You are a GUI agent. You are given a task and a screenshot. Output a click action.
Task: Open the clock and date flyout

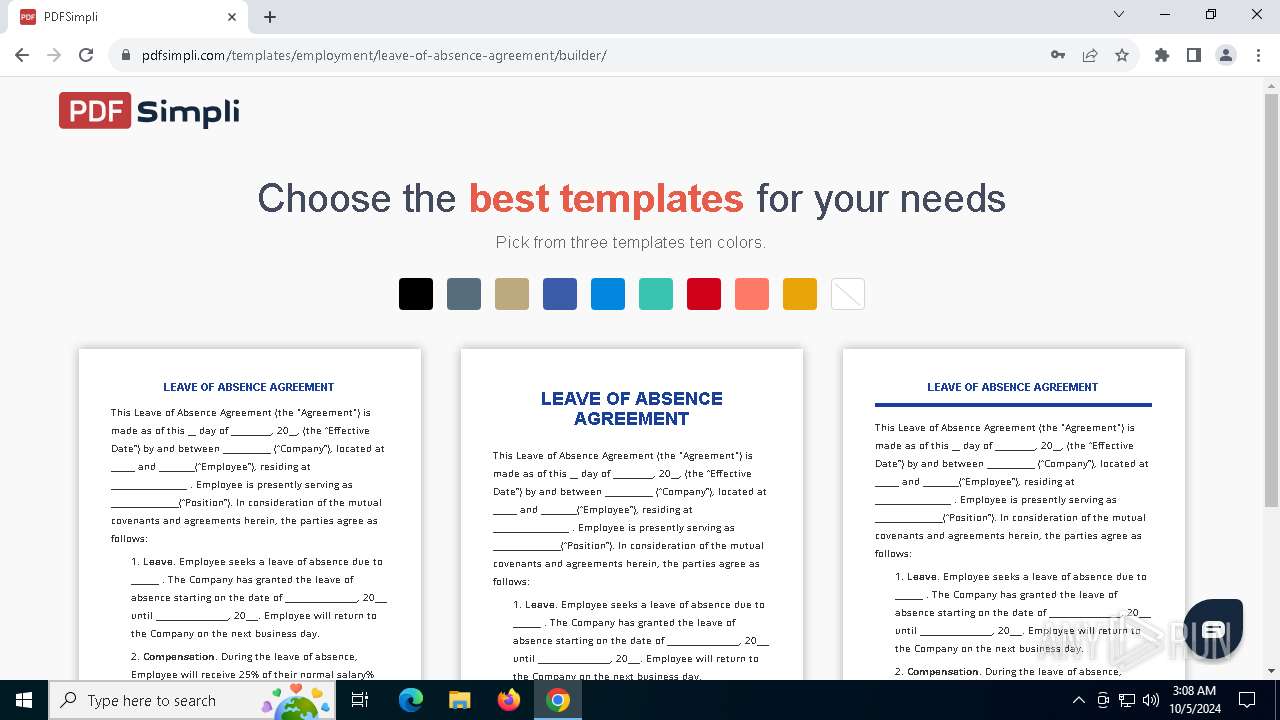coord(1193,700)
